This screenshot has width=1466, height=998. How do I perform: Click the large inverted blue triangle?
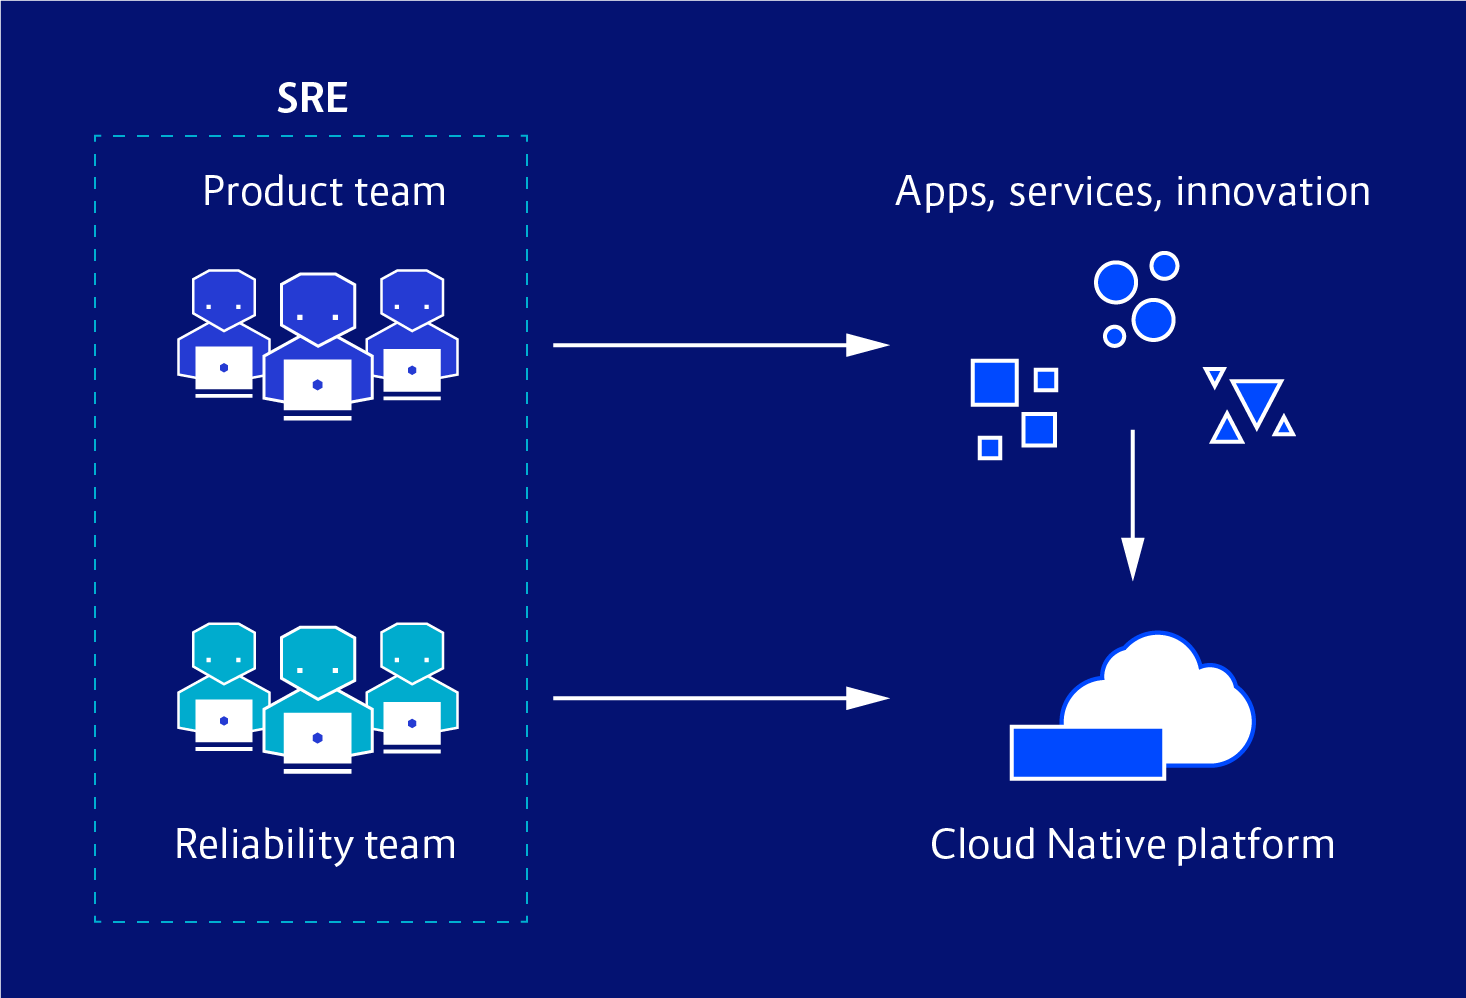(1257, 402)
